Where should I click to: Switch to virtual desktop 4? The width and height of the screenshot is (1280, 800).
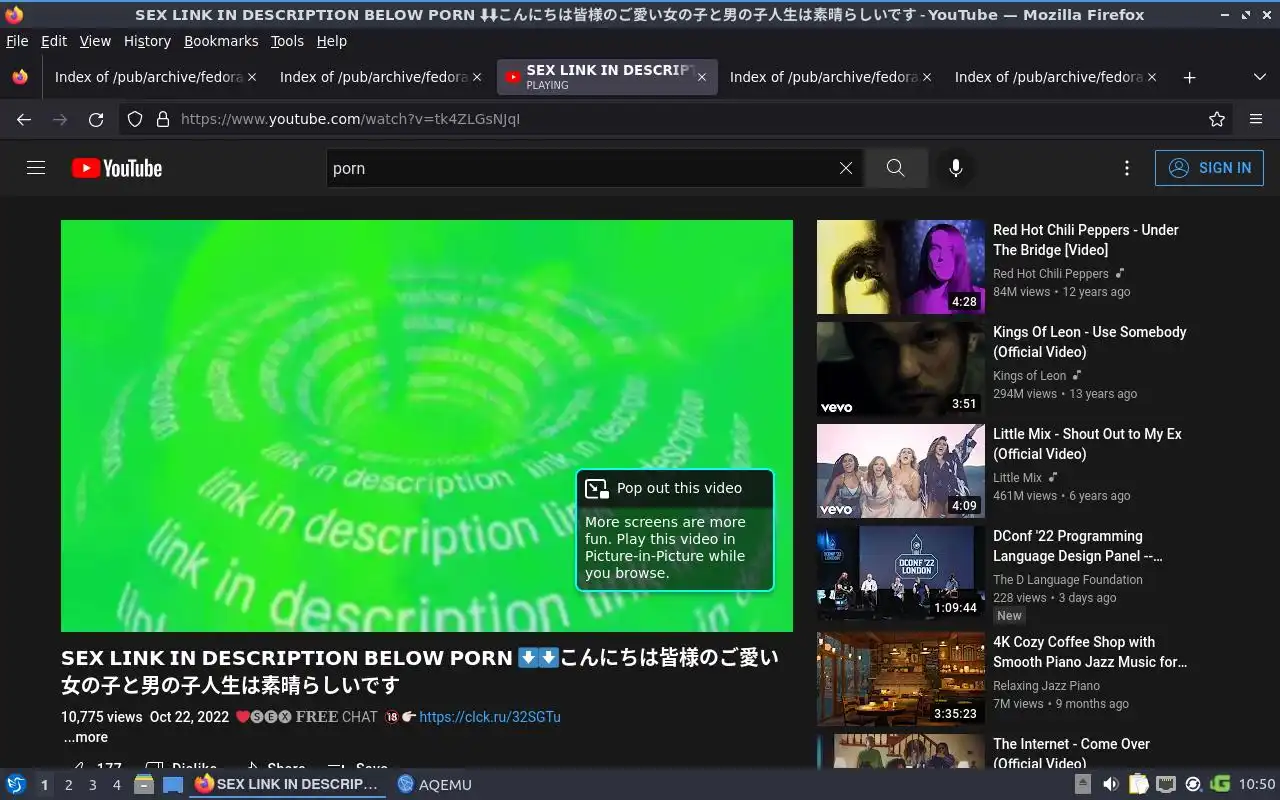116,785
